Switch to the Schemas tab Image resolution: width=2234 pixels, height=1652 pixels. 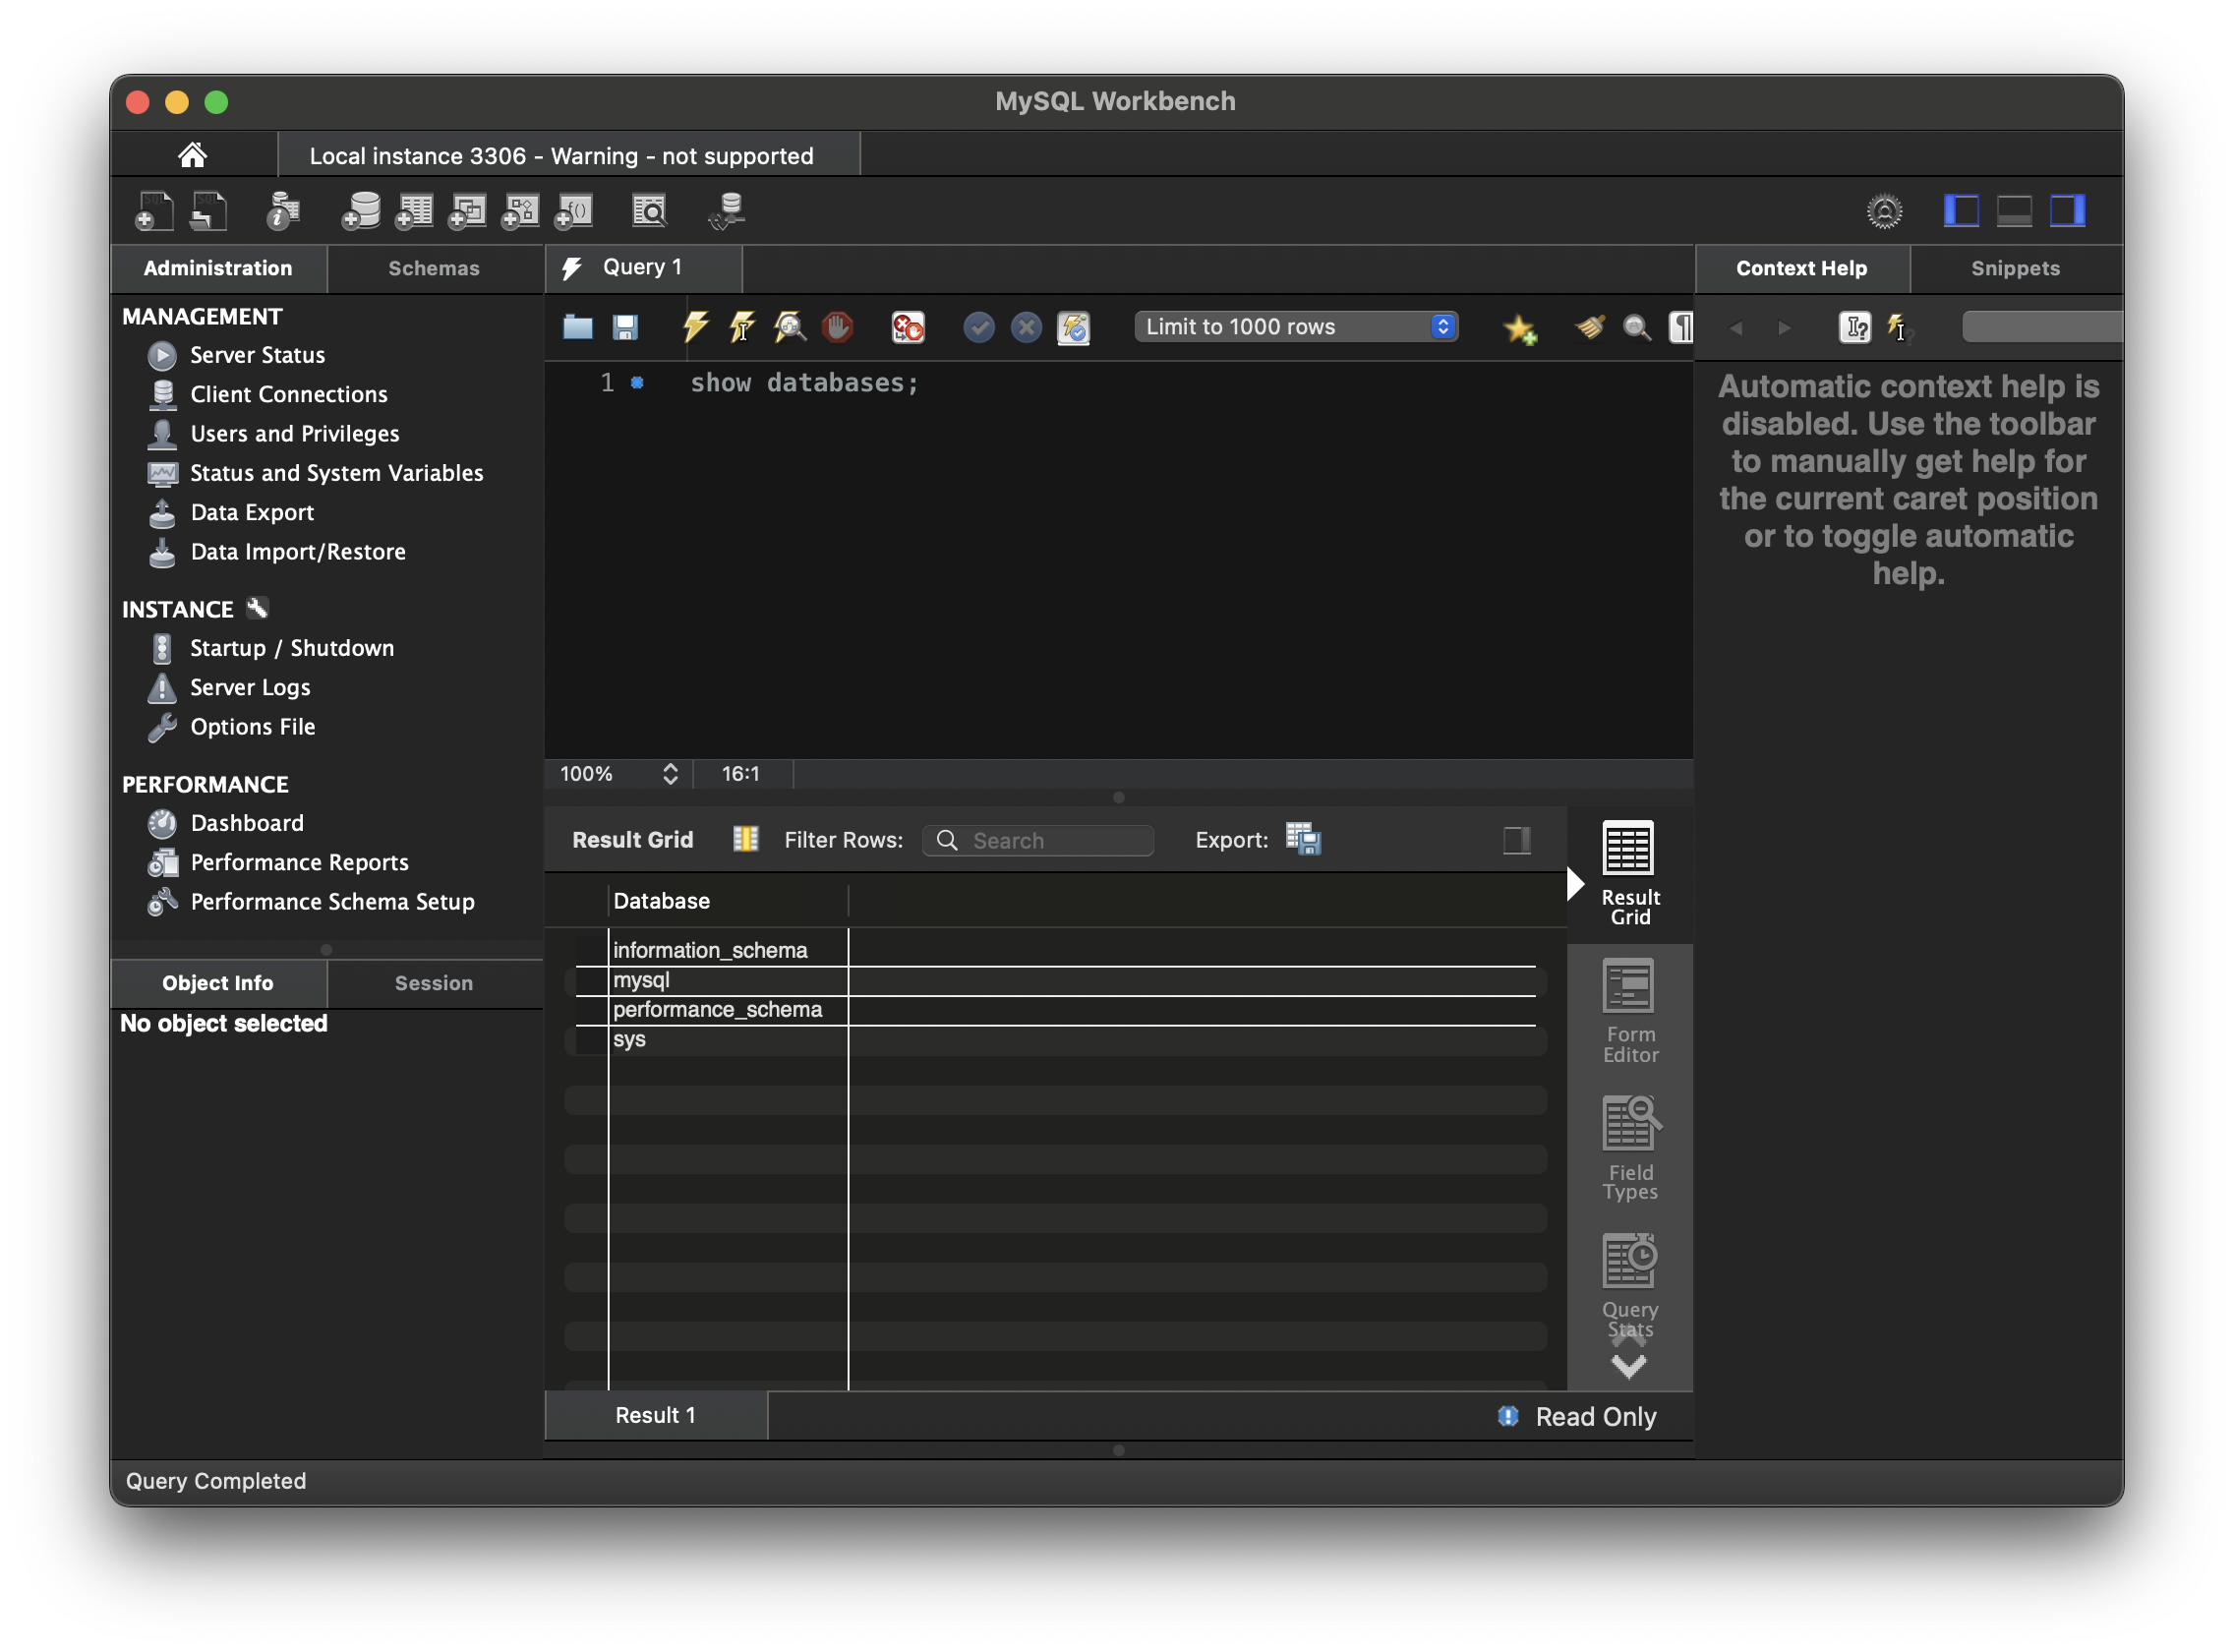point(433,268)
